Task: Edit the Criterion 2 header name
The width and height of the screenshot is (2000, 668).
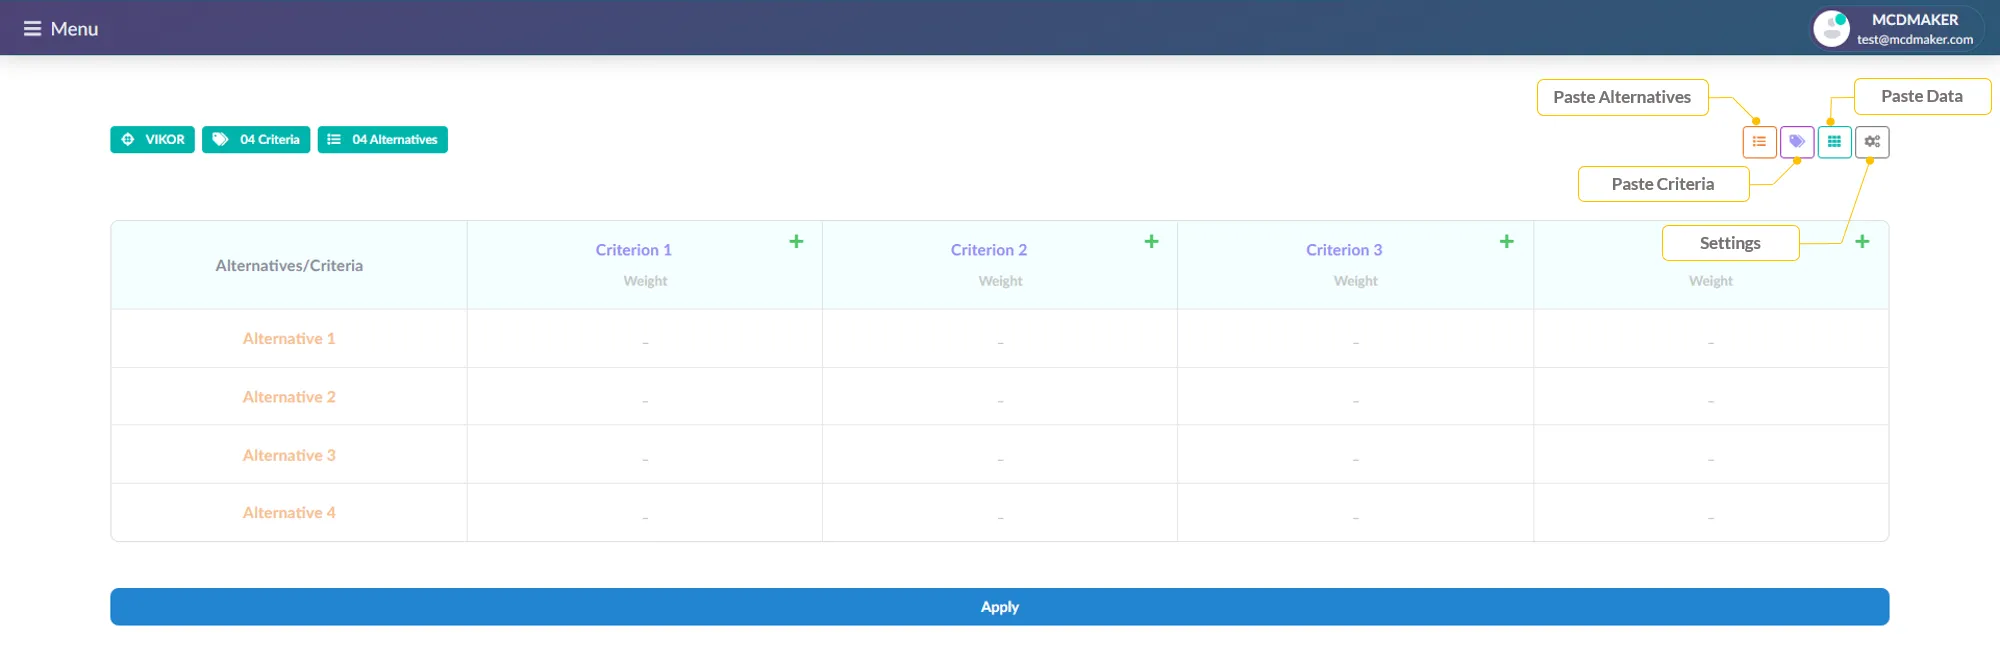Action: click(x=988, y=250)
